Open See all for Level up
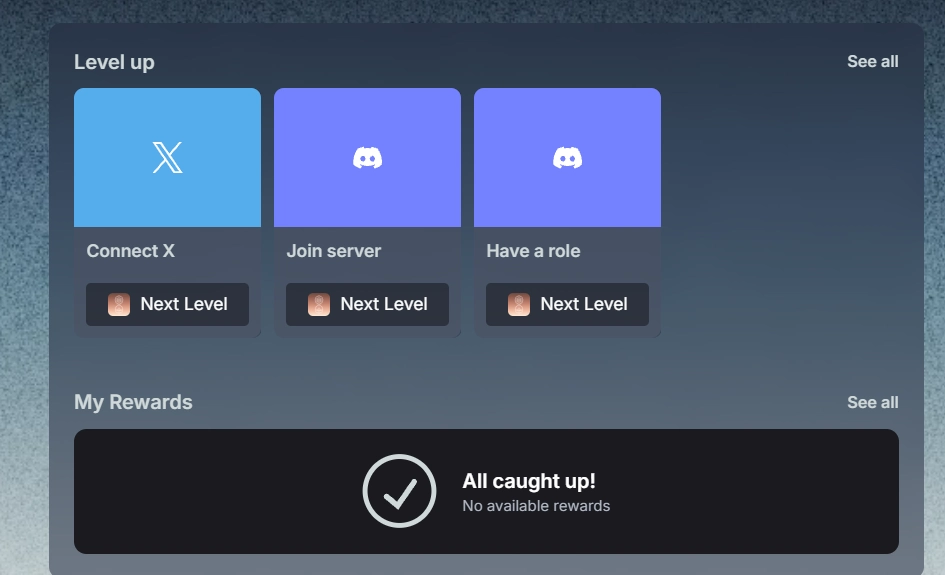 [x=873, y=61]
